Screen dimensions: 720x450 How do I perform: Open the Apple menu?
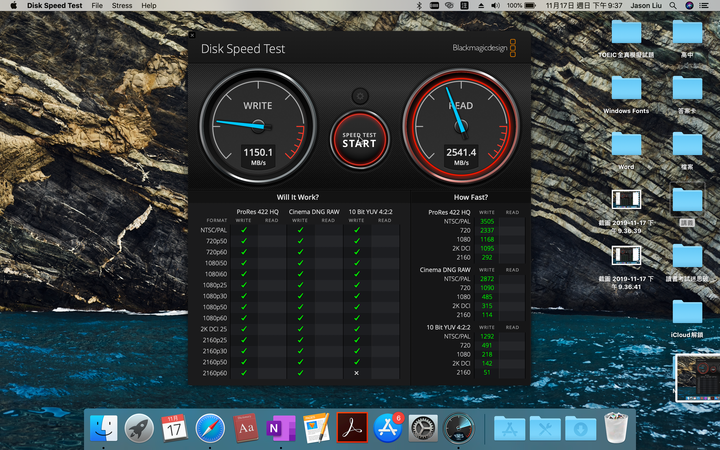pos(13,6)
